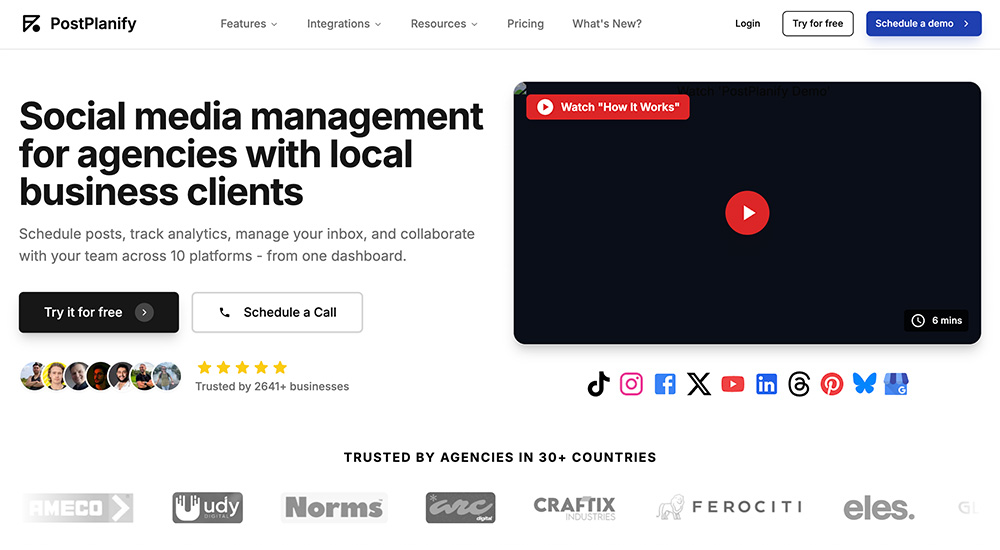This screenshot has width=1000, height=550.
Task: Open the TikTok platform icon
Action: click(x=598, y=384)
